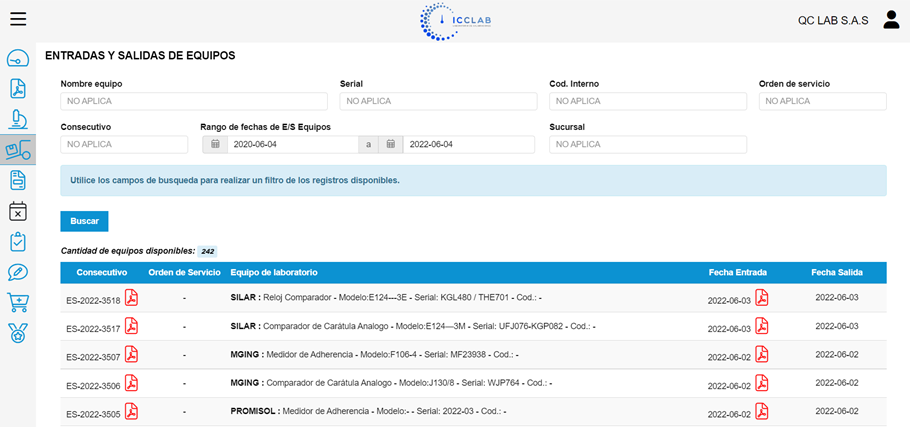Open the hamburger menu
The width and height of the screenshot is (910, 427).
pos(18,19)
